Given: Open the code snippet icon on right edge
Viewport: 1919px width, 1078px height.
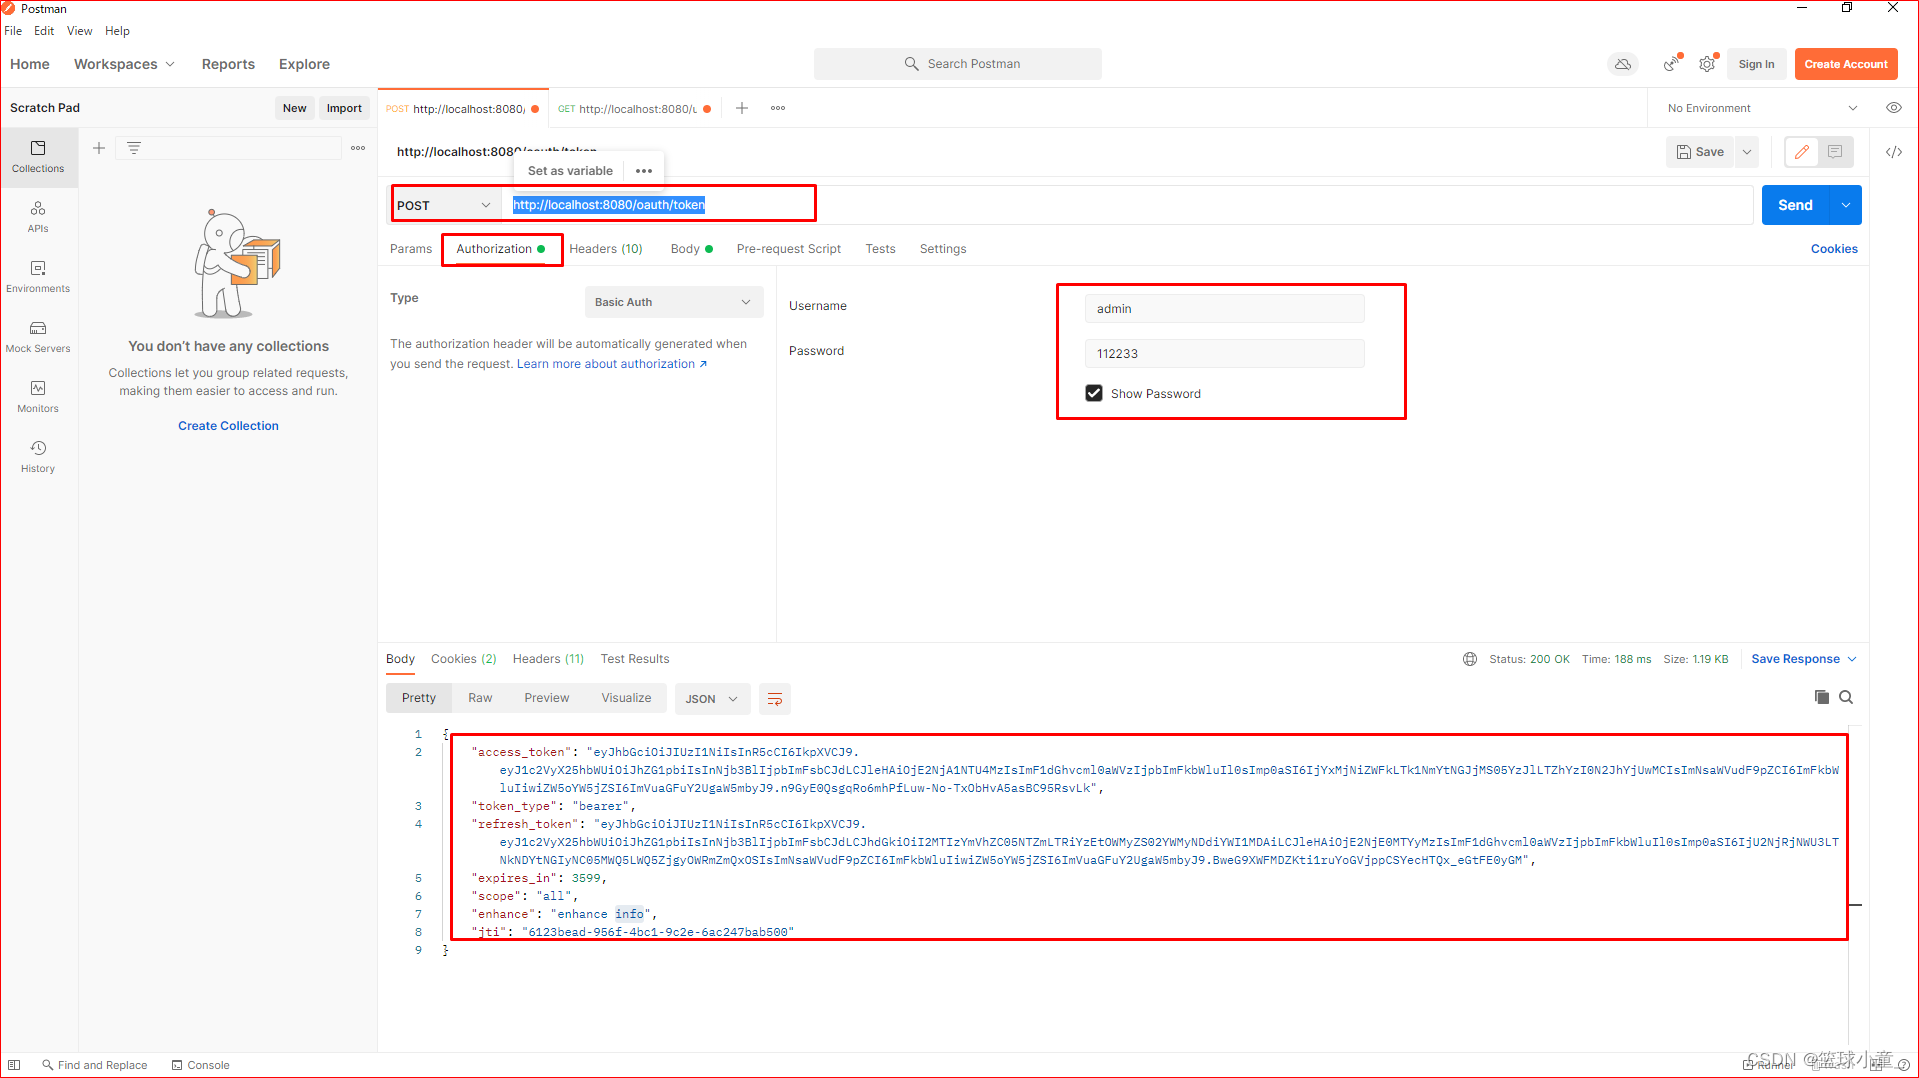Looking at the screenshot, I should [x=1894, y=152].
